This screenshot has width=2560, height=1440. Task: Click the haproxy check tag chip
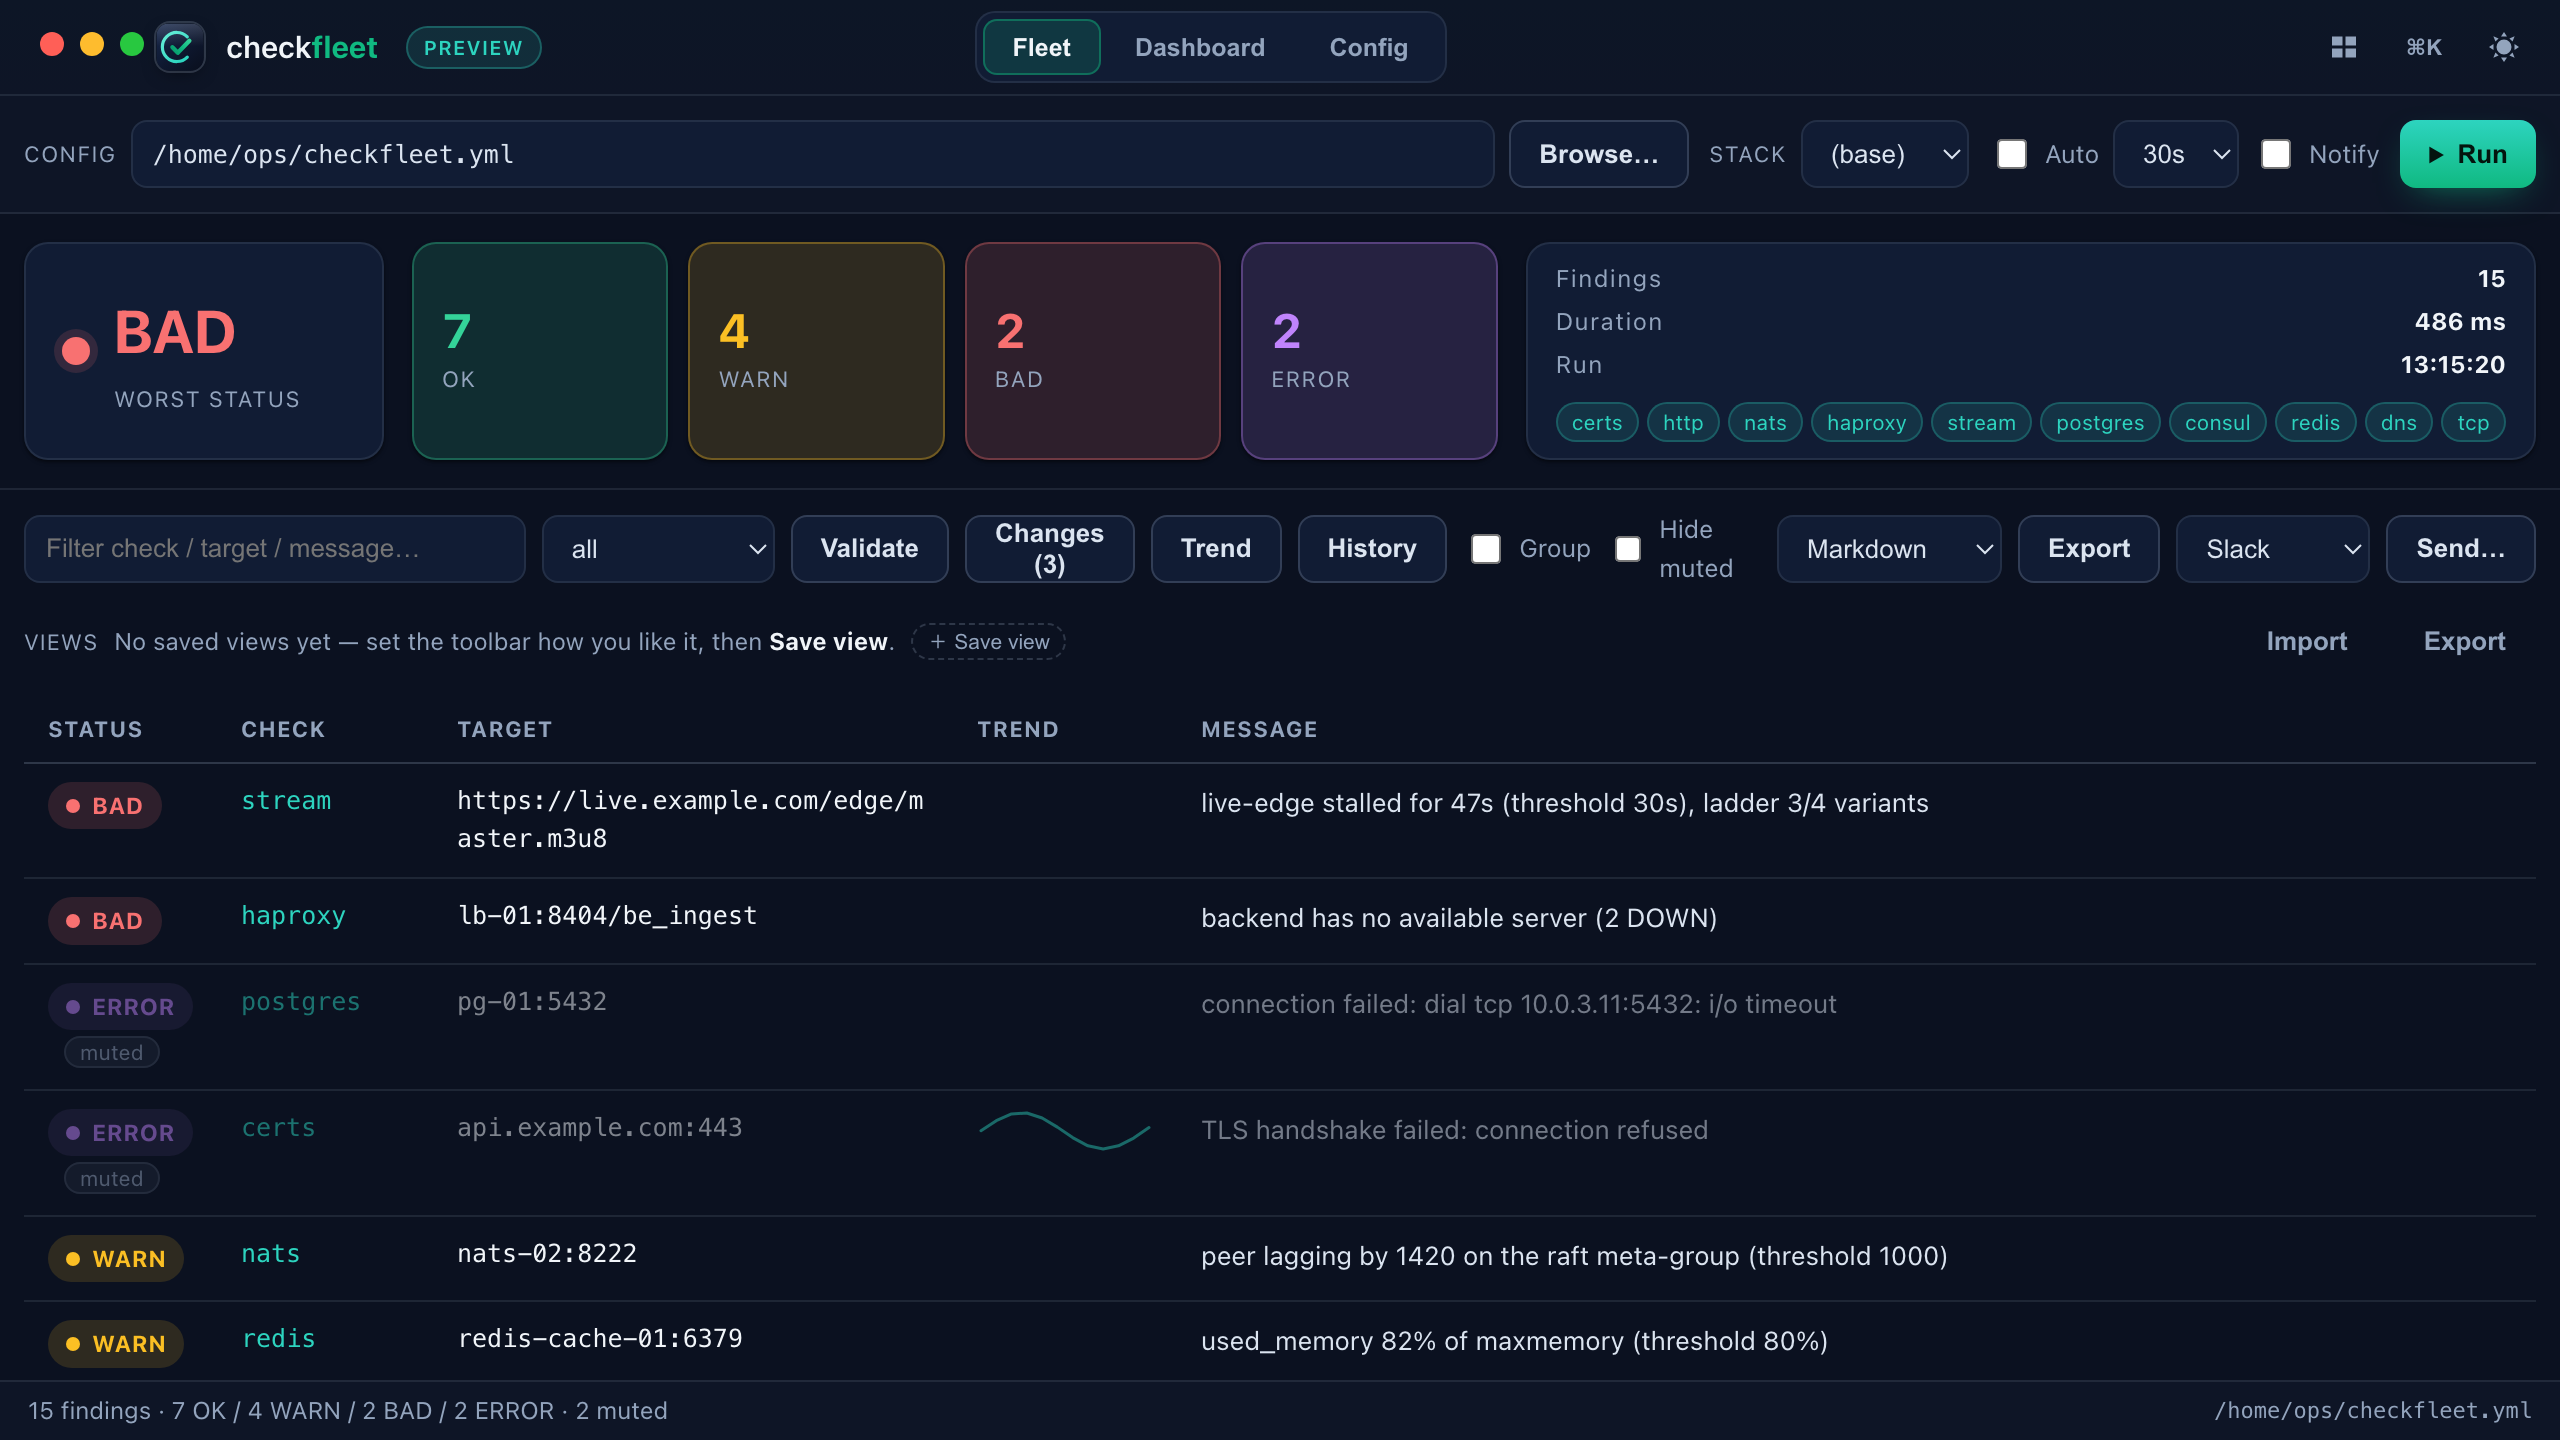tap(1867, 422)
